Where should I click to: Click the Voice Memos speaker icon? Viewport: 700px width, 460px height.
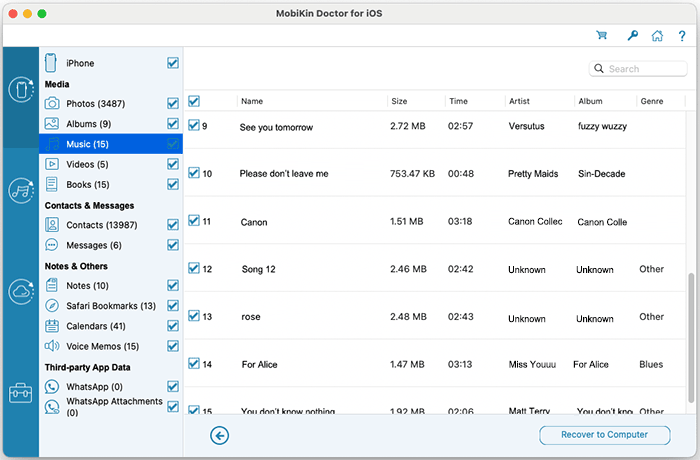52,346
